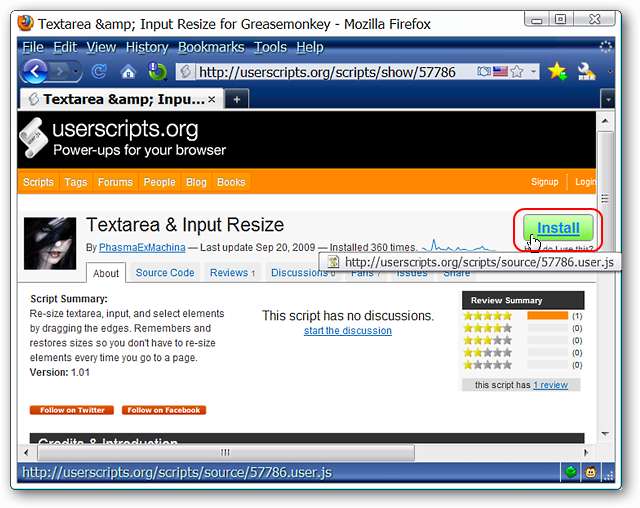Open the list all tabs dropdown
This screenshot has height=508, width=640.
tap(608, 99)
